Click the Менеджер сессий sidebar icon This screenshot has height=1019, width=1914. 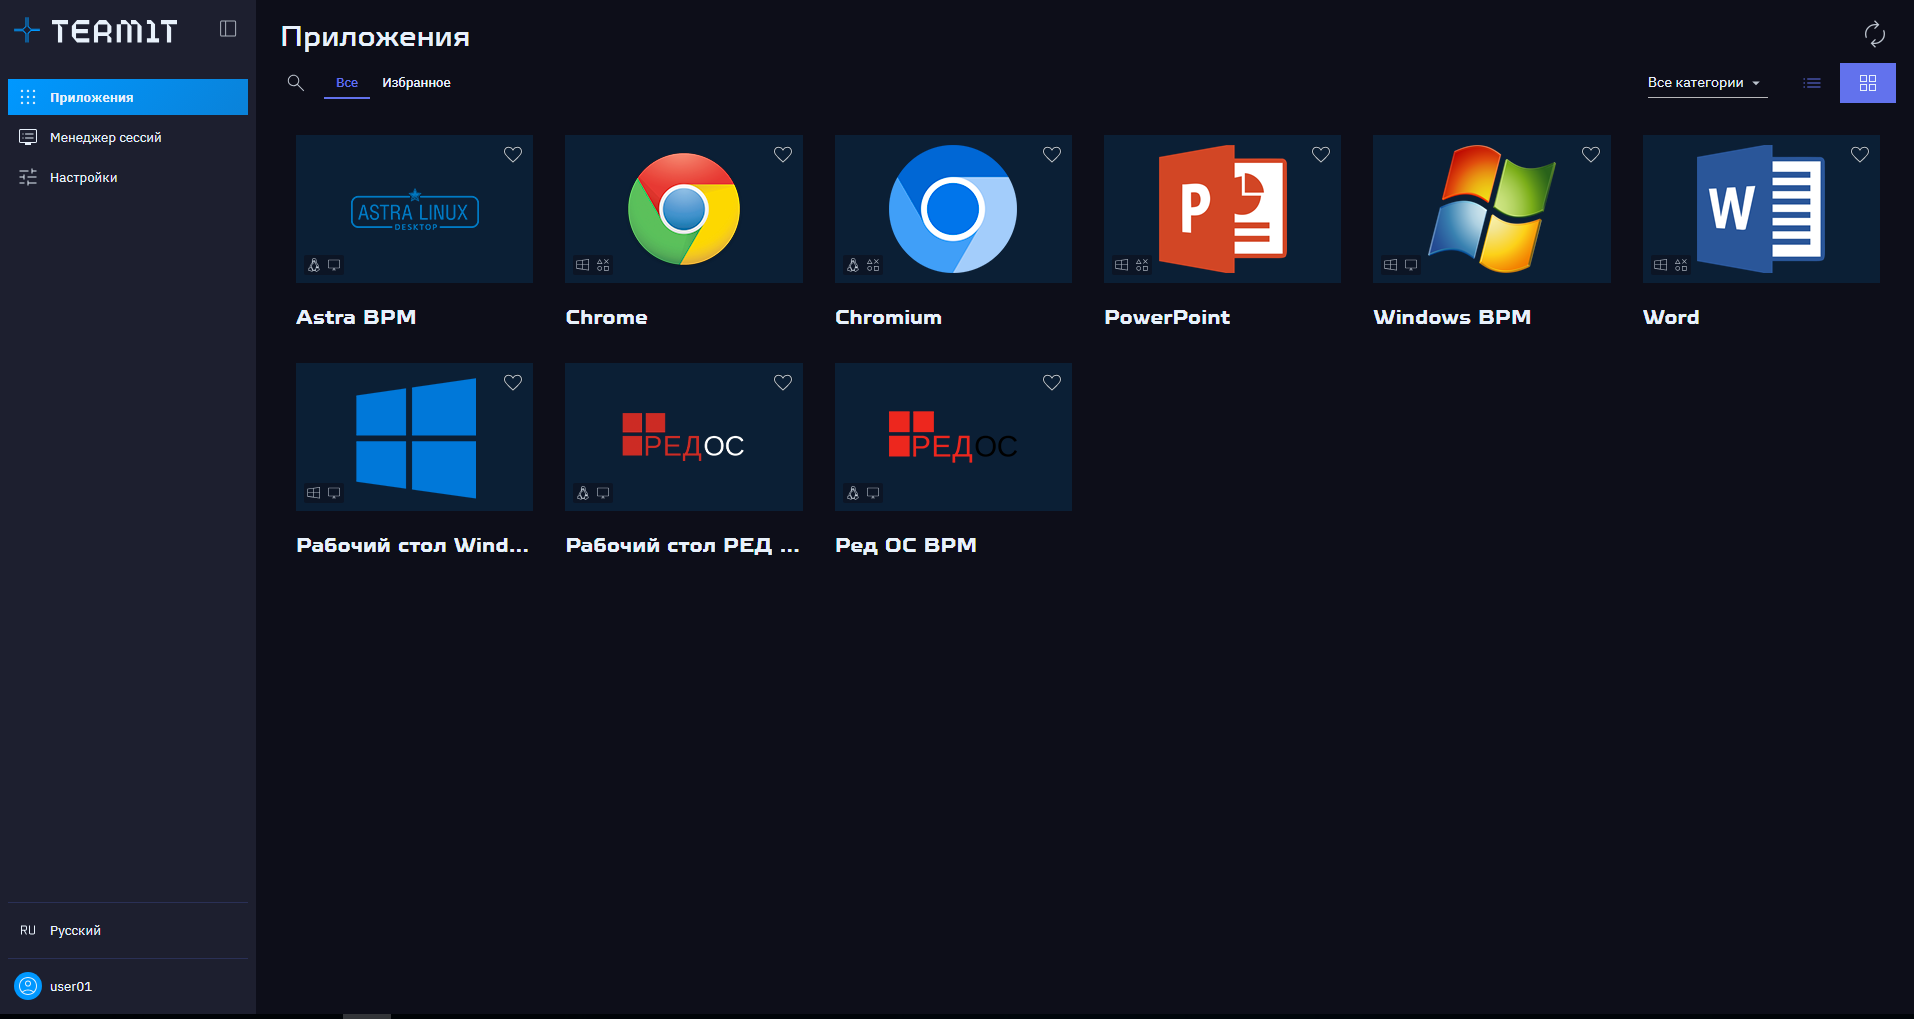coord(28,137)
